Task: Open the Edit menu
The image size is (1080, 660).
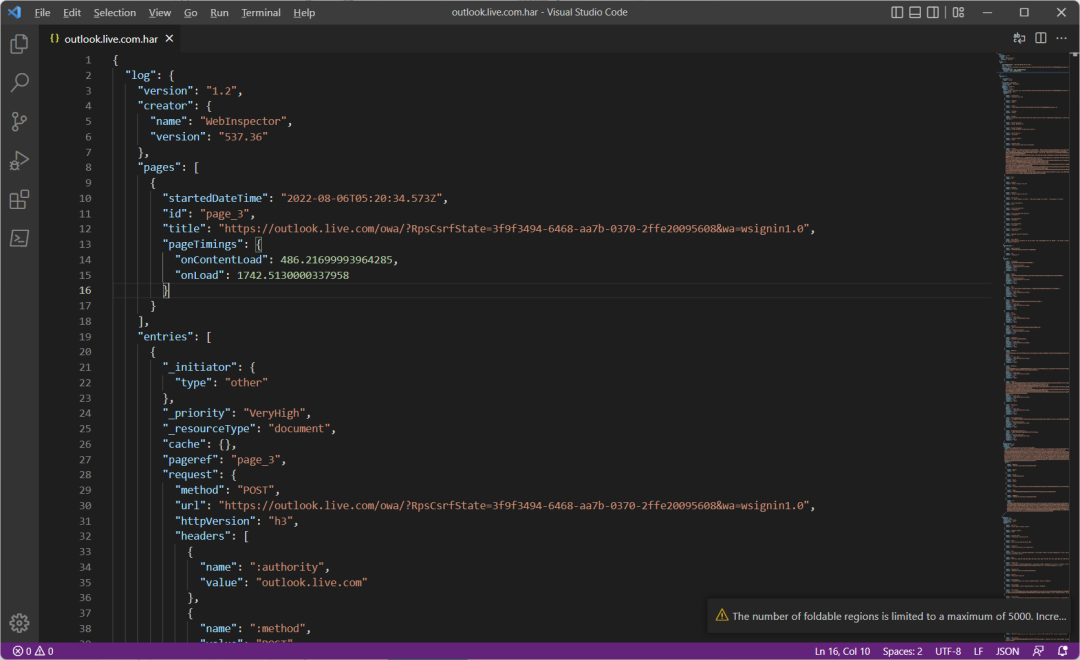Action: 72,12
